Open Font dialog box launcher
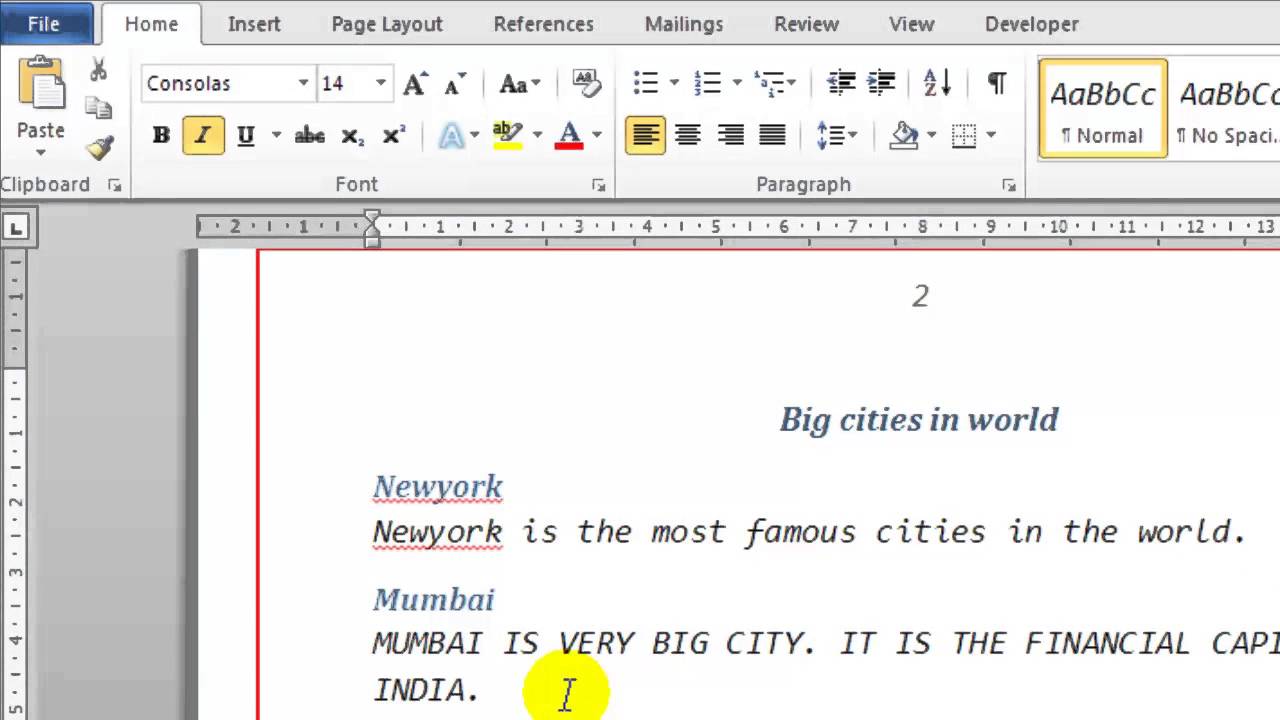The height and width of the screenshot is (720, 1280). coord(598,185)
